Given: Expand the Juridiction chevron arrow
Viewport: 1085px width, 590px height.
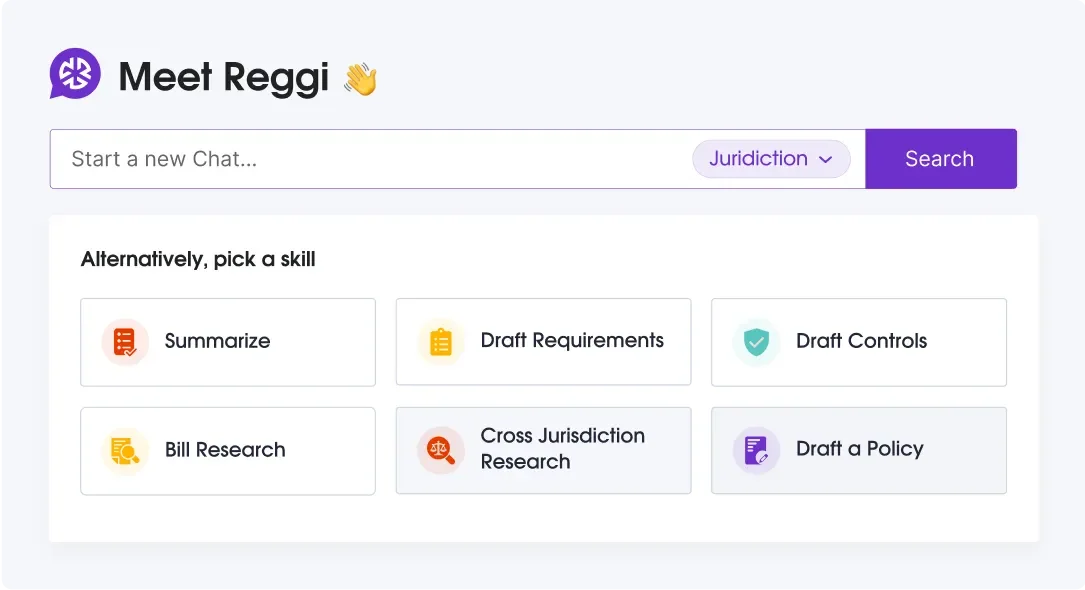Looking at the screenshot, I should 826,160.
